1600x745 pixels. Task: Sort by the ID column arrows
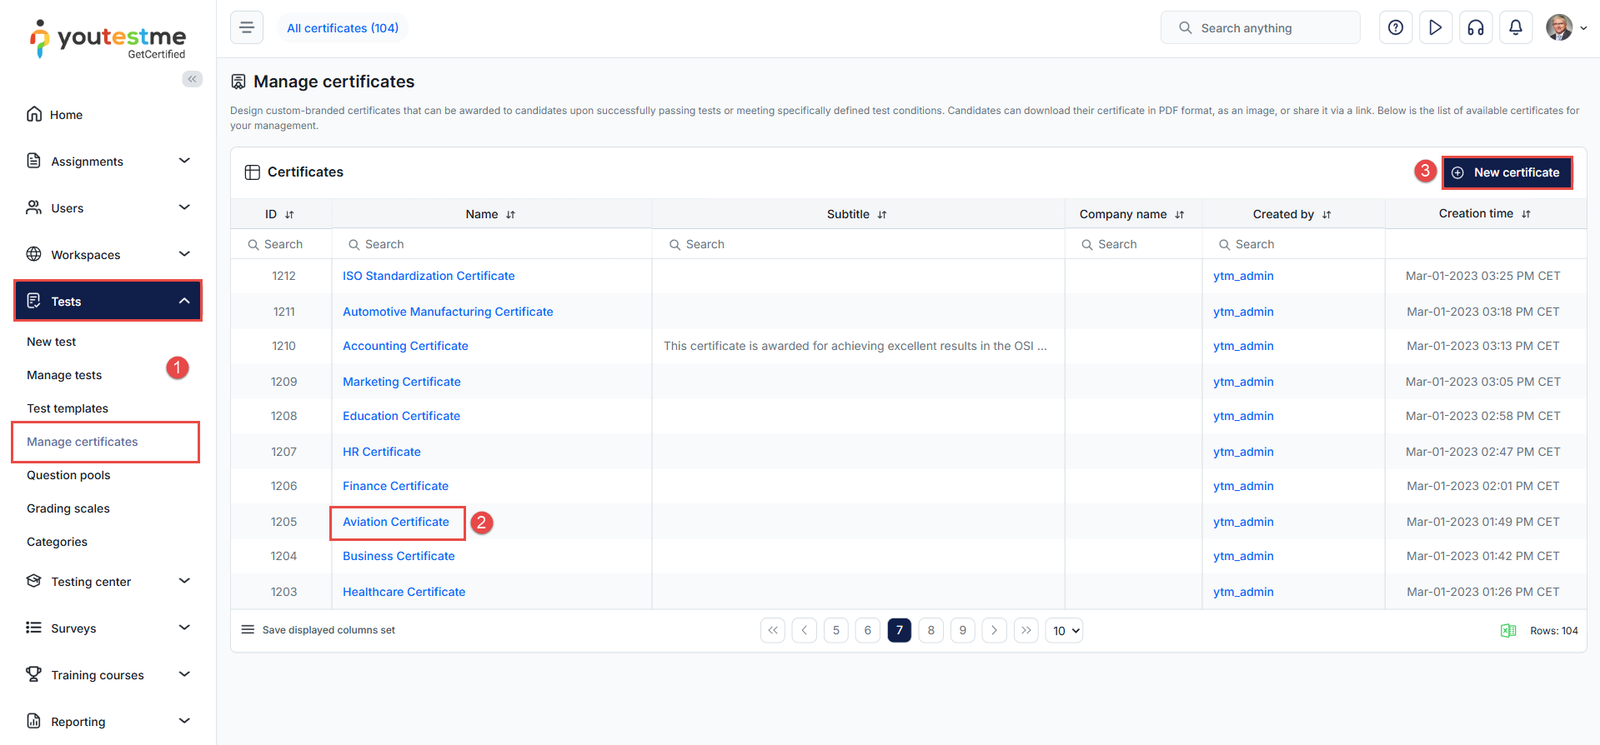[290, 215]
